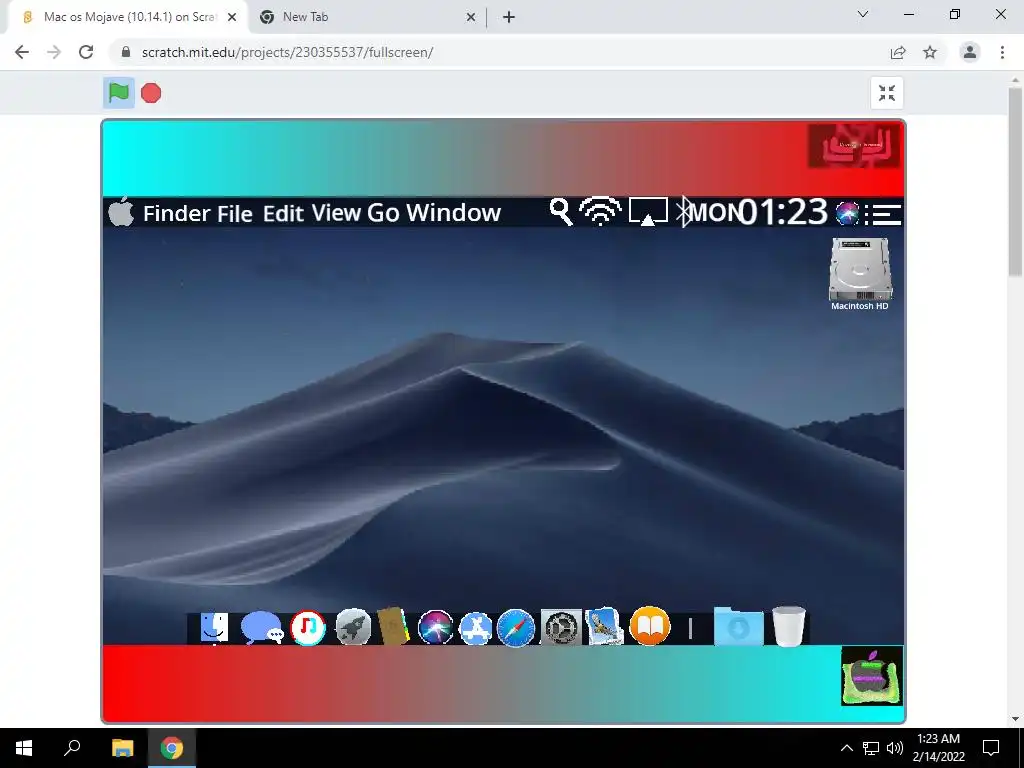Go back to previous page
This screenshot has height=768, width=1024.
22,52
